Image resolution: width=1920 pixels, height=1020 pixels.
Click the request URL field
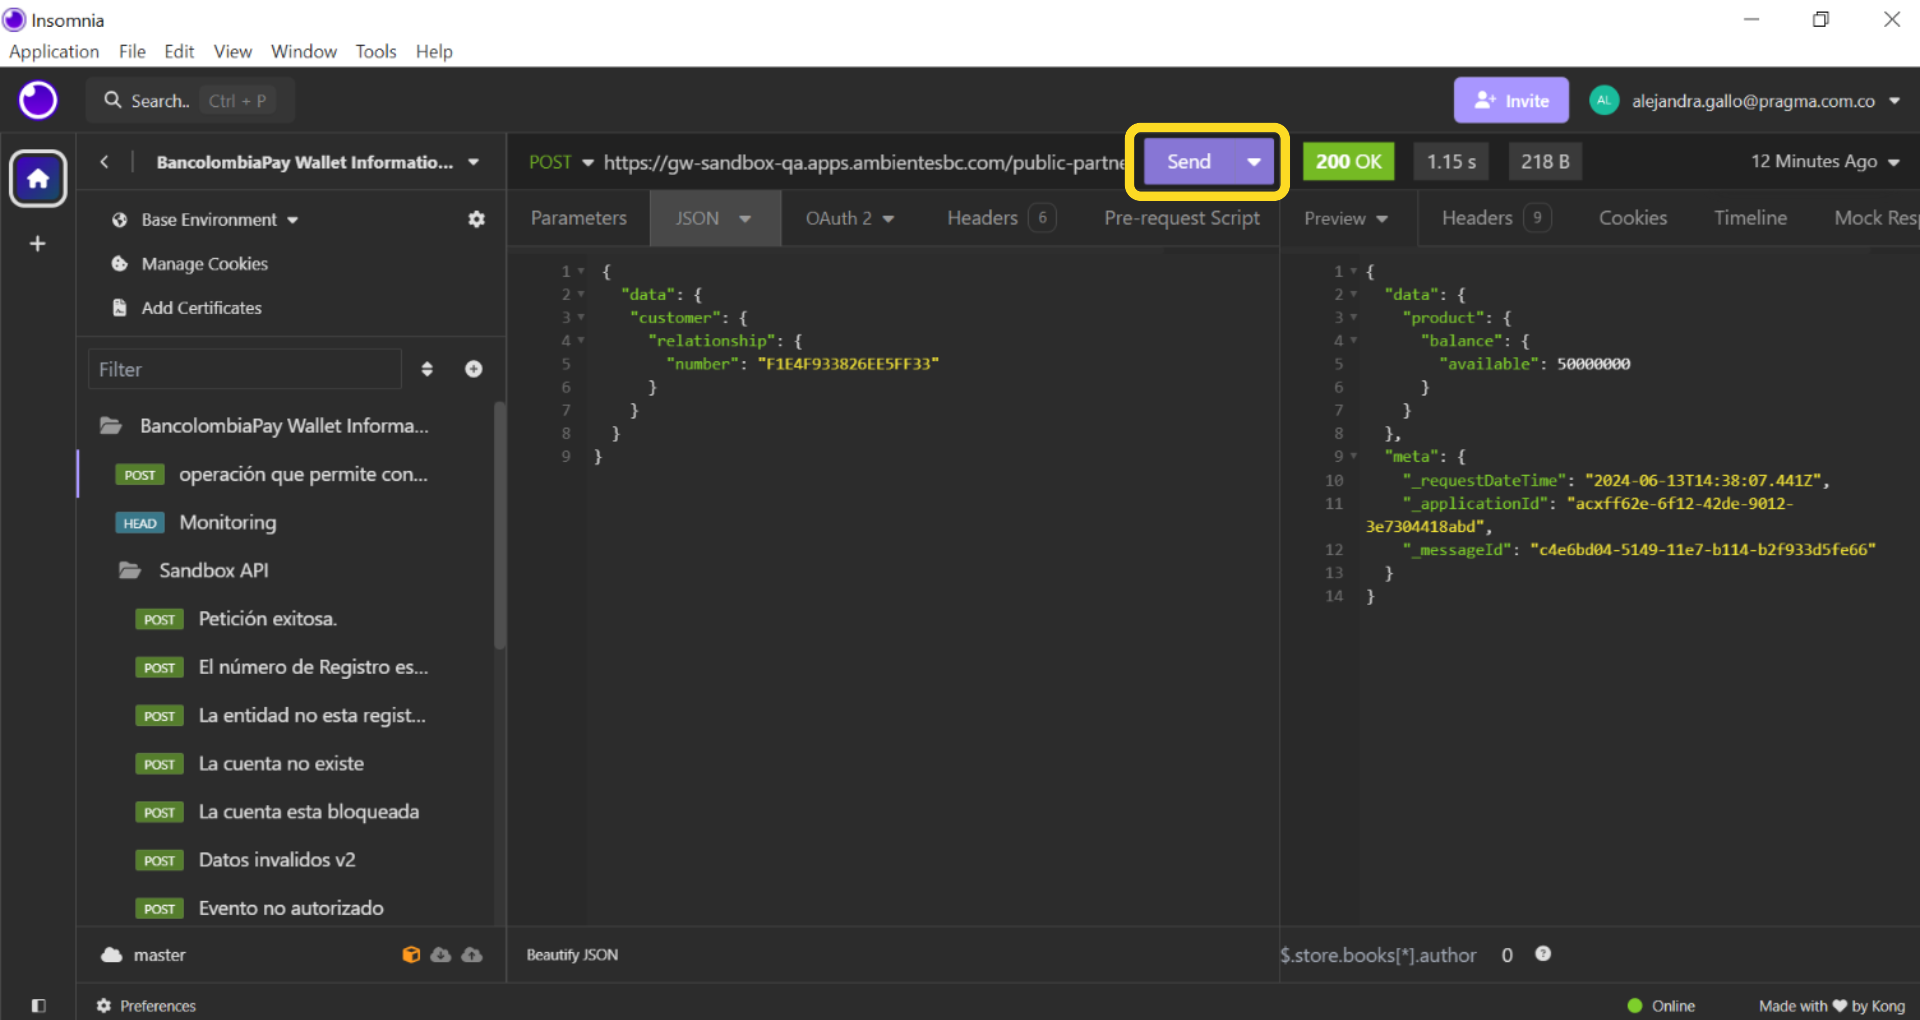pyautogui.click(x=864, y=162)
